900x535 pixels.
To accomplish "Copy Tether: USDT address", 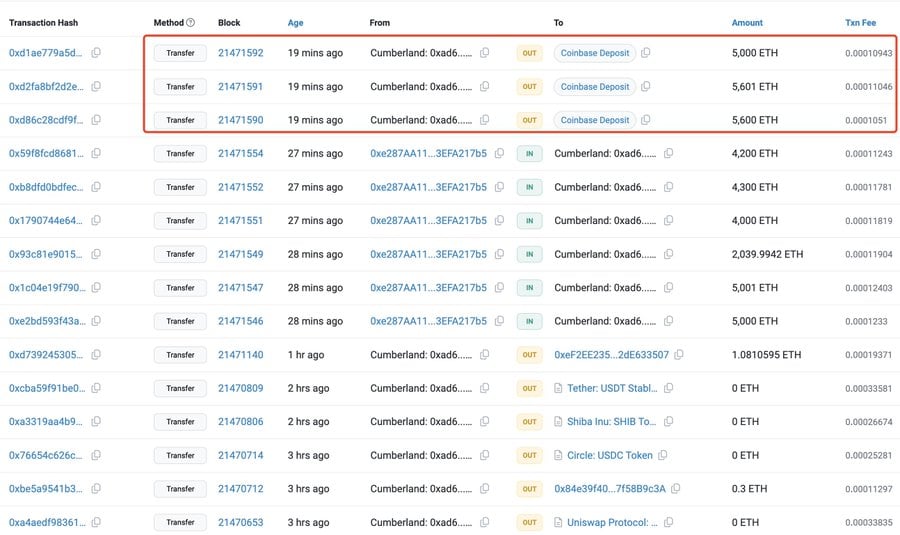I will (669, 388).
